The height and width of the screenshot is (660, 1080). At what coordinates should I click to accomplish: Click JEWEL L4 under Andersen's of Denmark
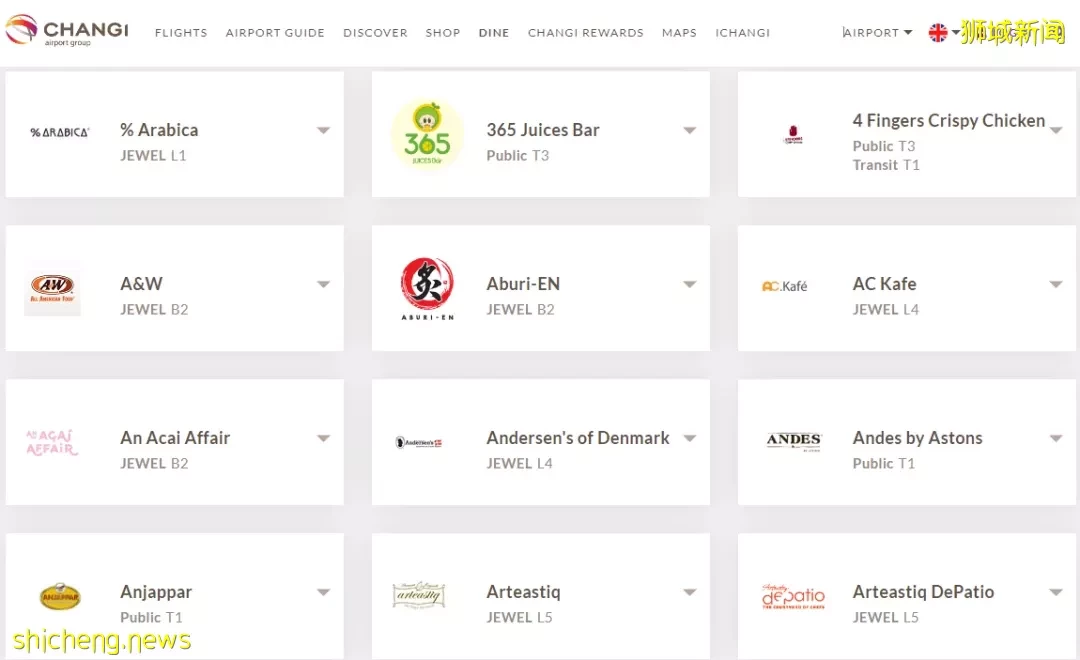tap(519, 464)
